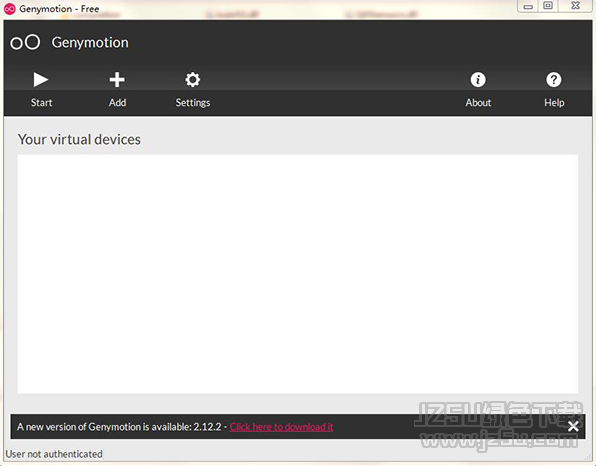Click the 'Your virtual devices' heading
Screen dimensions: 596x466
(x=79, y=139)
